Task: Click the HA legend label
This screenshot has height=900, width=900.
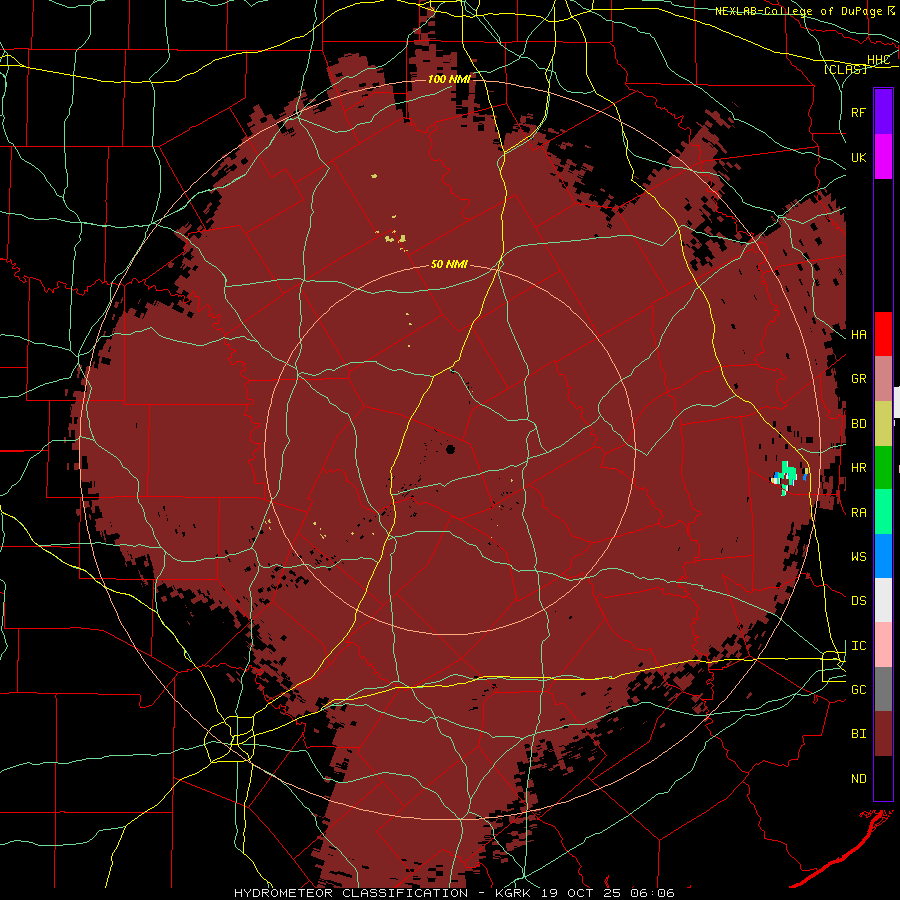Action: tap(859, 335)
